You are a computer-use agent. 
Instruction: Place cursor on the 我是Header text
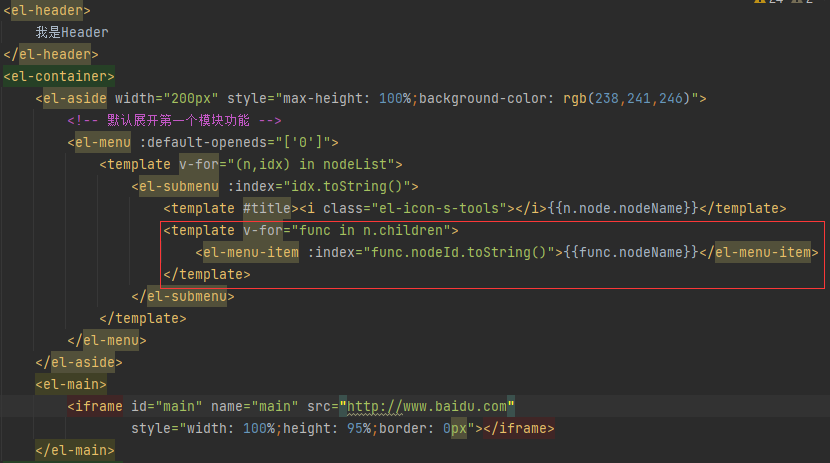click(71, 32)
